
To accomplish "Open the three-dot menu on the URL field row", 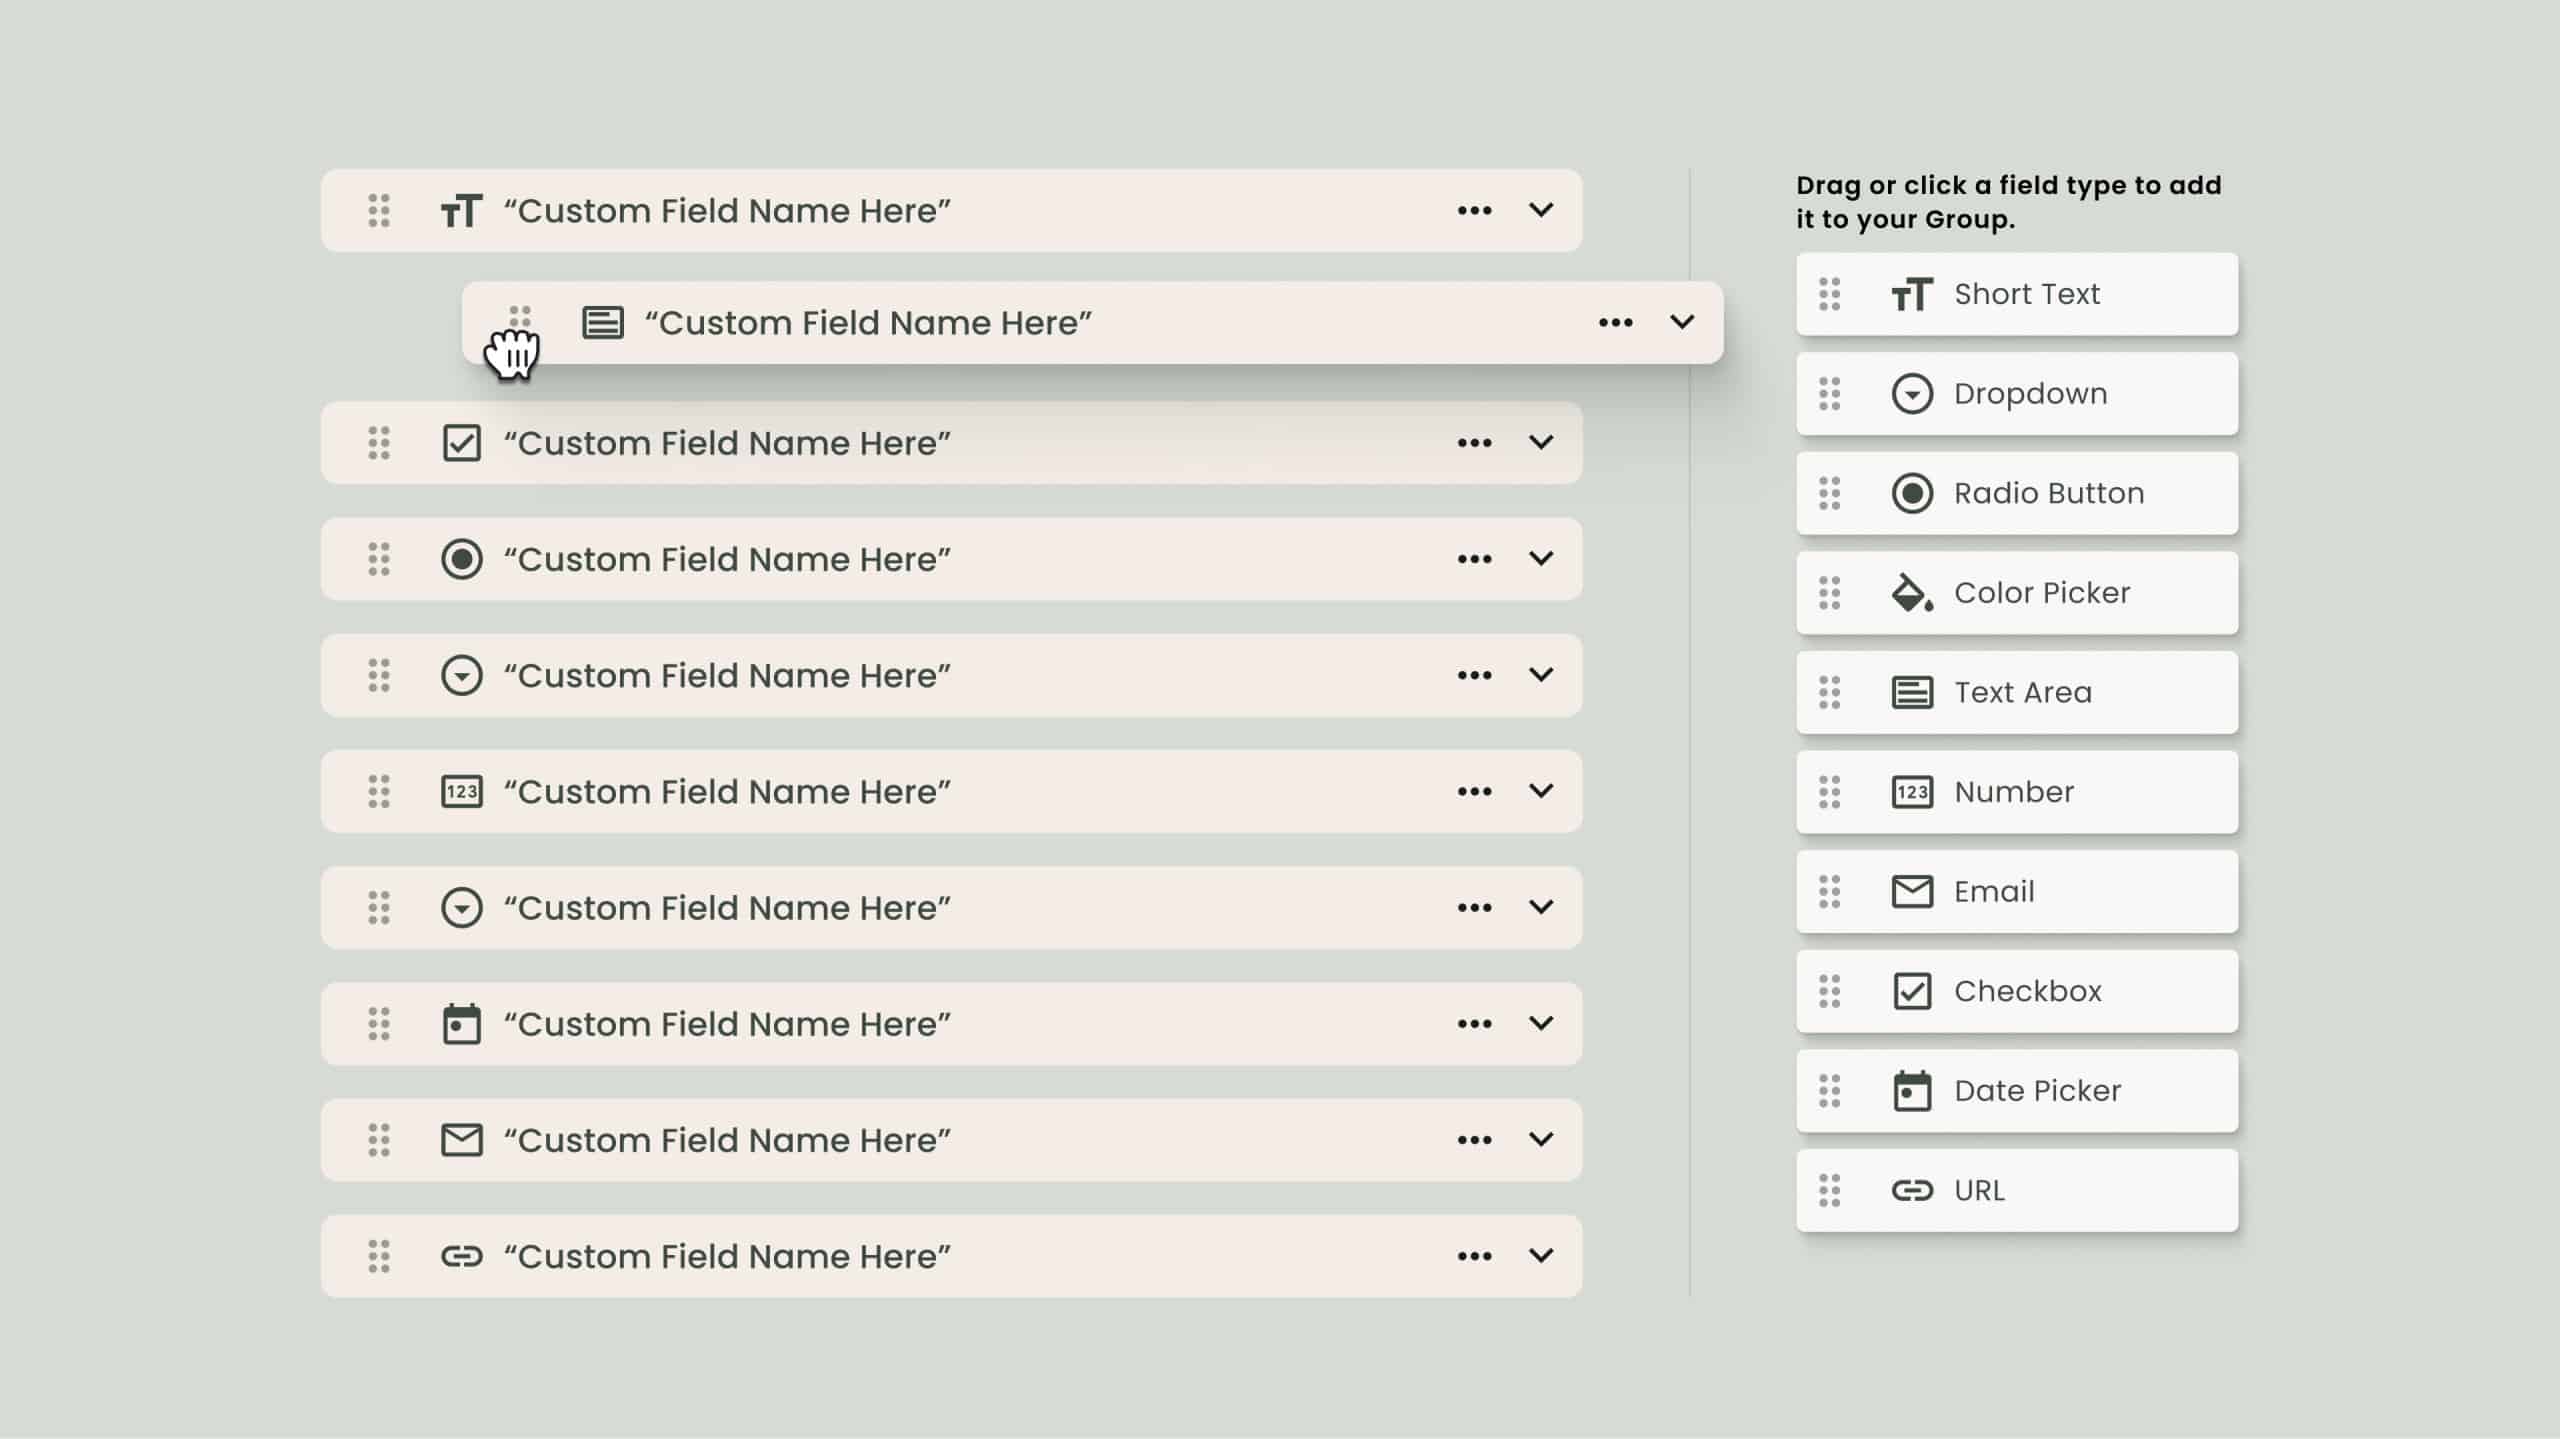I will coord(1474,1256).
